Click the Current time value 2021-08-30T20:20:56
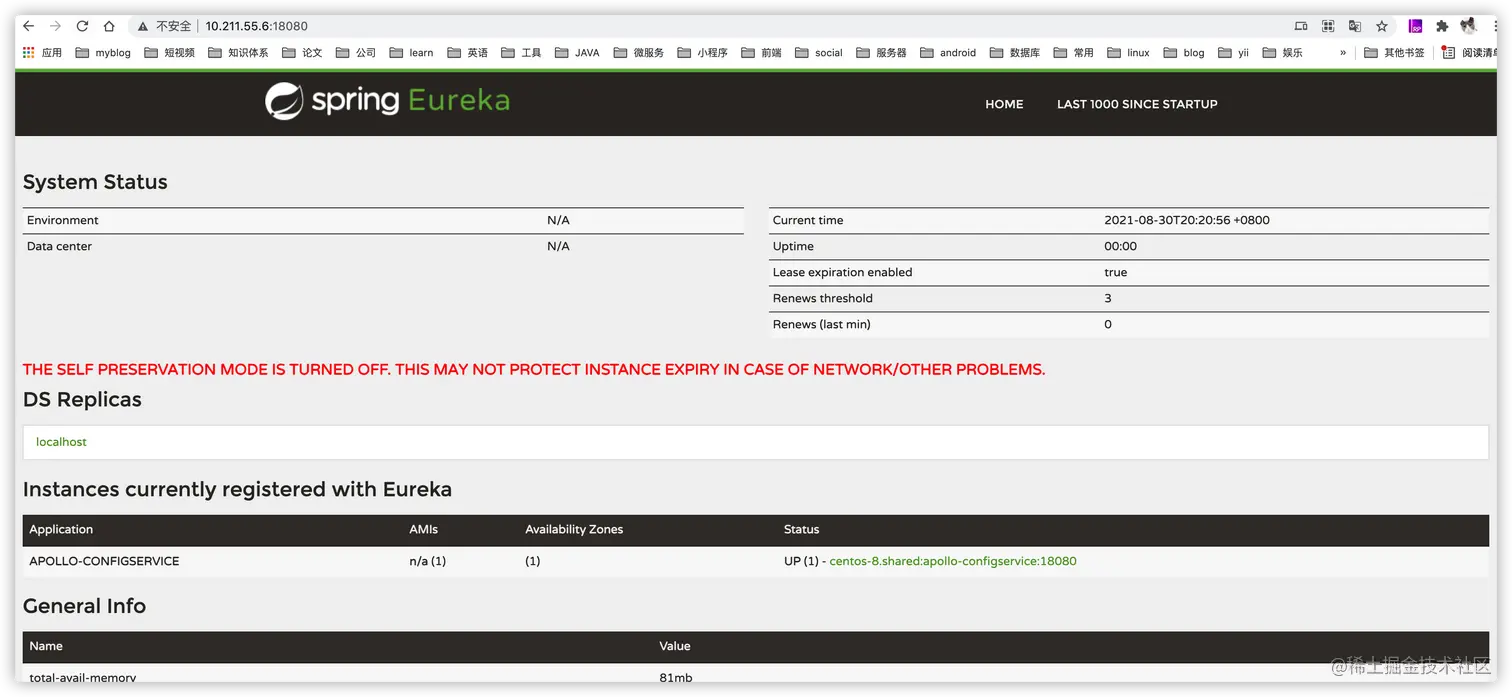Image resolution: width=1512 pixels, height=697 pixels. pyautogui.click(x=1187, y=220)
